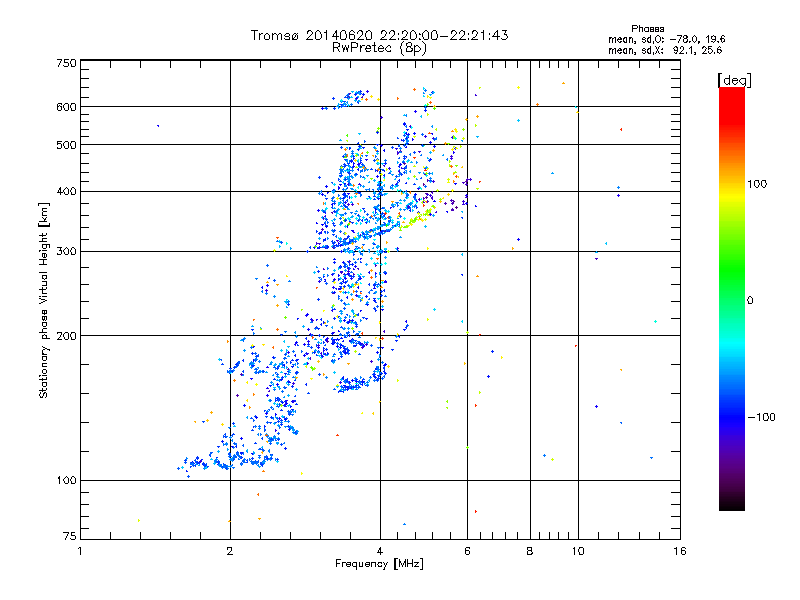
Task: Click y-axis tick label '500'
Action: tap(66, 145)
